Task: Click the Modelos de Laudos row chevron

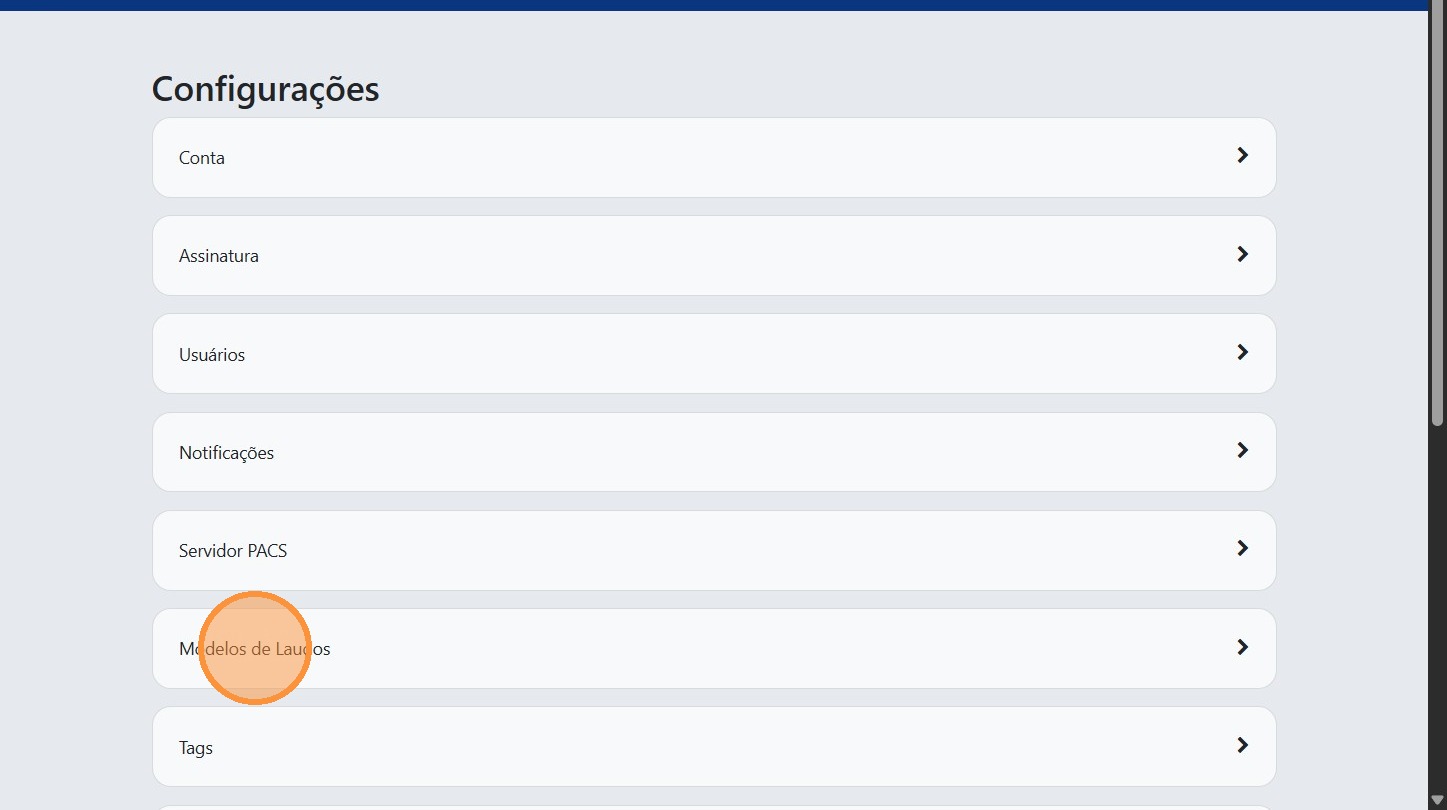Action: click(x=1242, y=647)
